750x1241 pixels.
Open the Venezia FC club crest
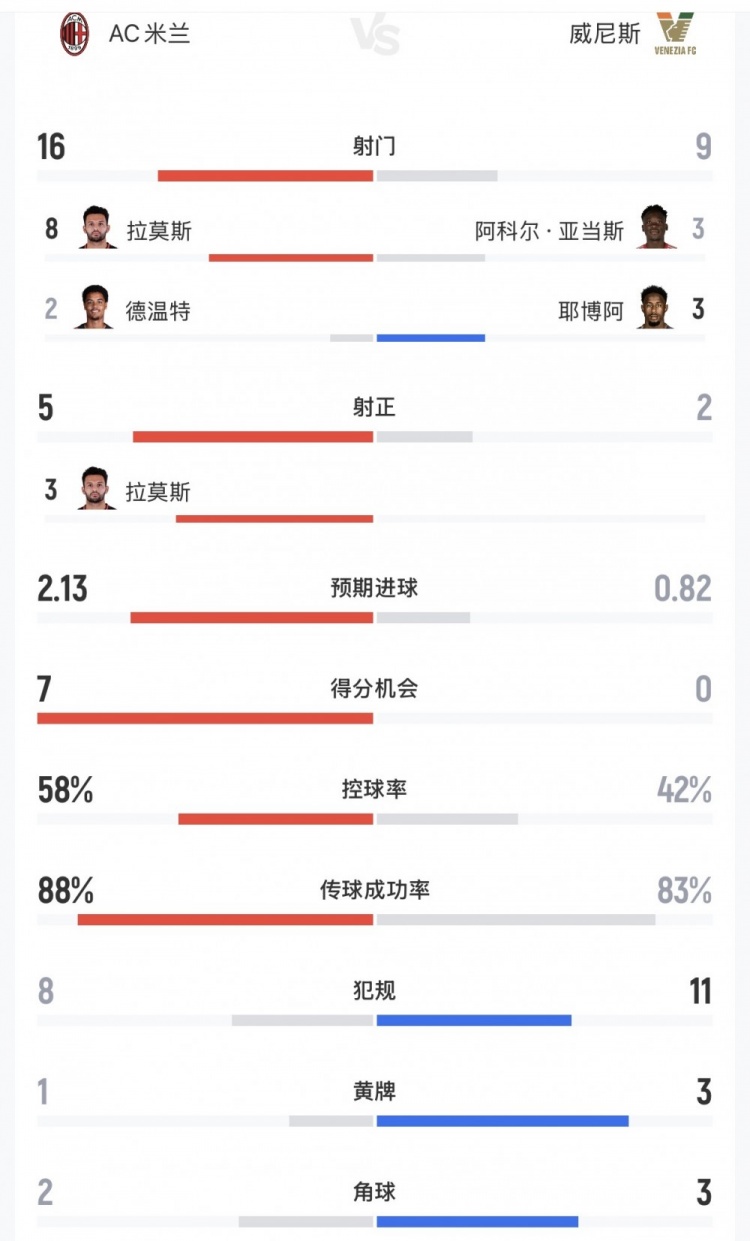677,33
